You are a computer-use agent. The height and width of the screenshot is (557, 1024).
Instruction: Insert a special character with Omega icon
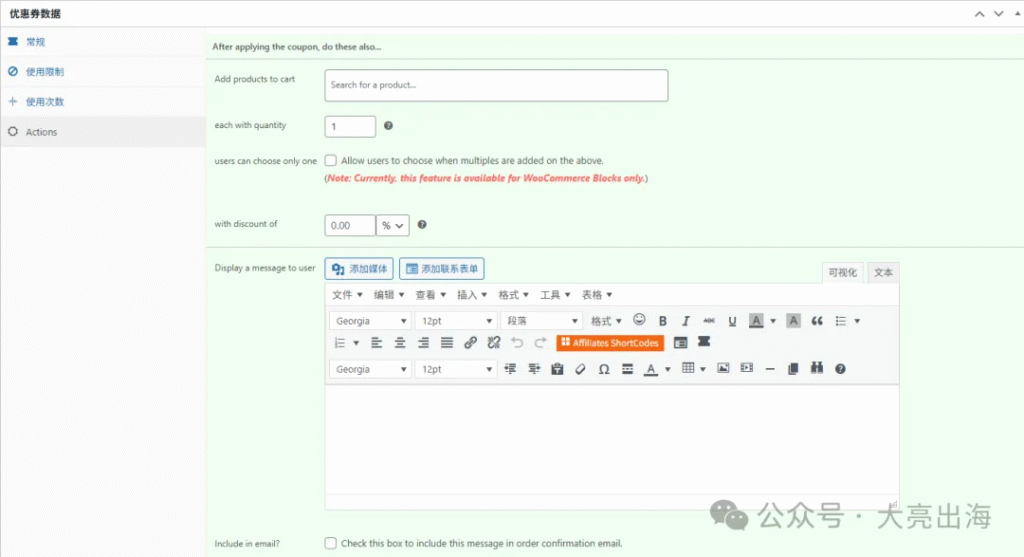604,369
